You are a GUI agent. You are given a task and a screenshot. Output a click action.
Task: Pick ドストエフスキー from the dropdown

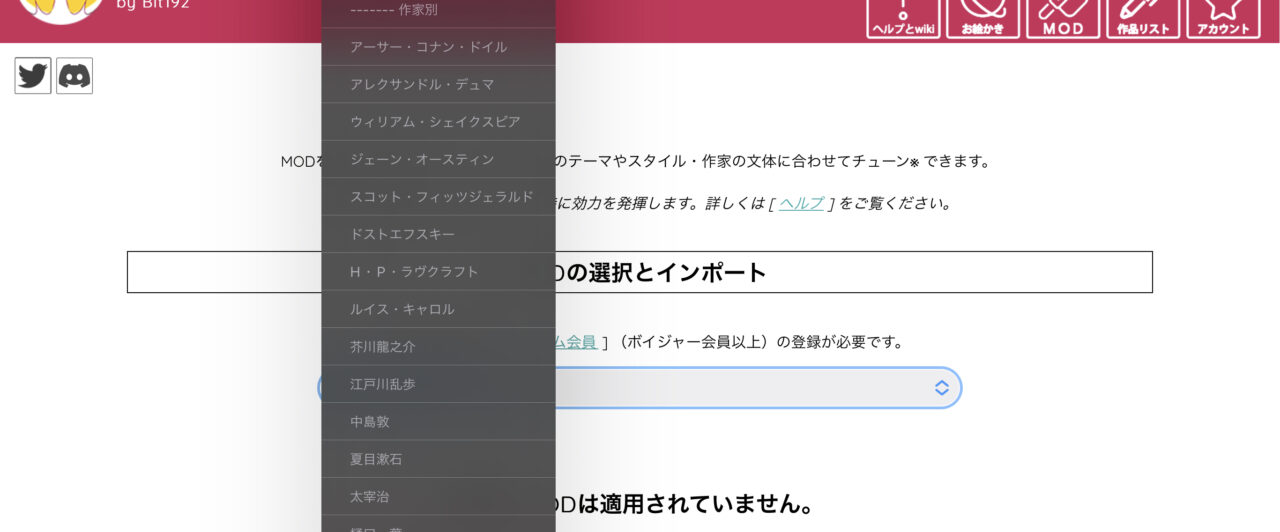coord(438,234)
